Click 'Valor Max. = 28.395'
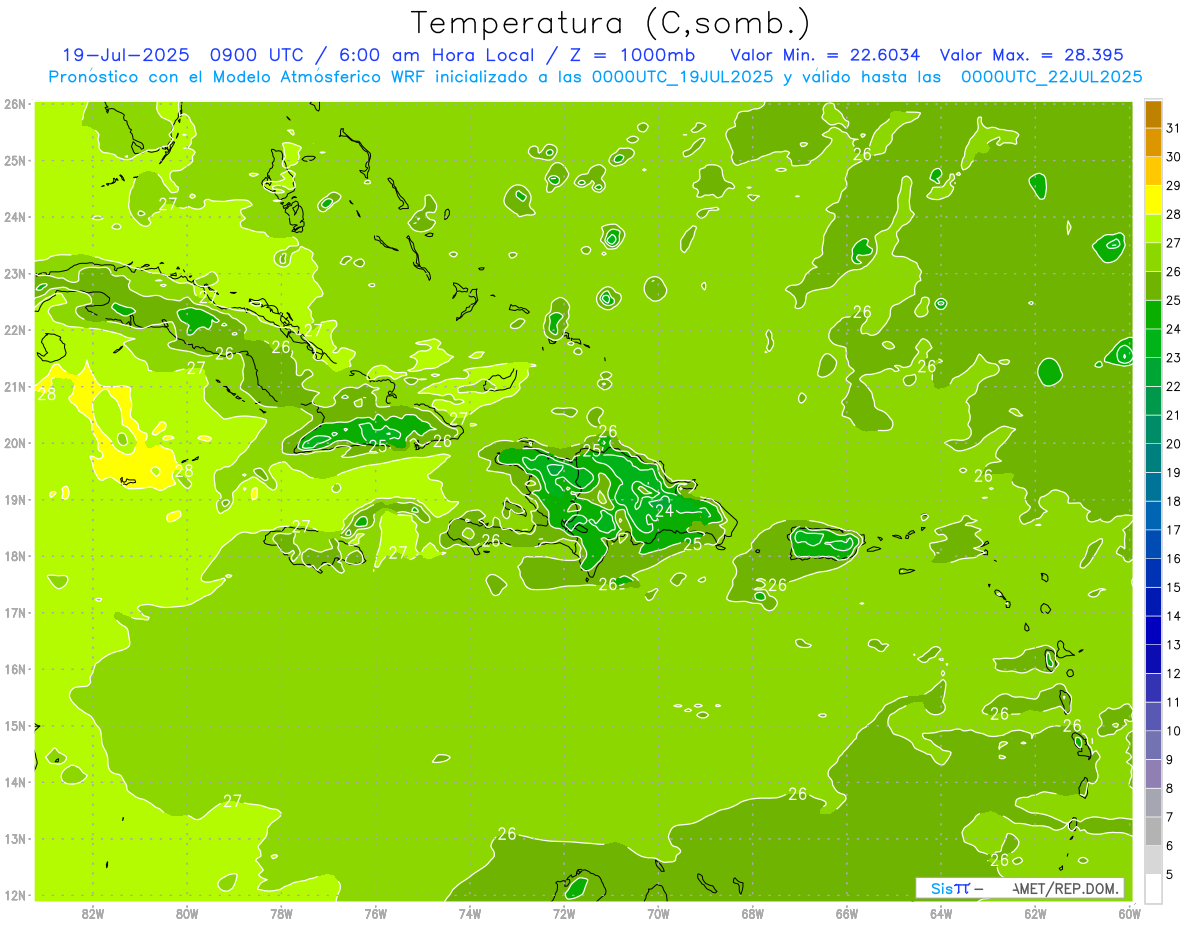 (x=1031, y=55)
